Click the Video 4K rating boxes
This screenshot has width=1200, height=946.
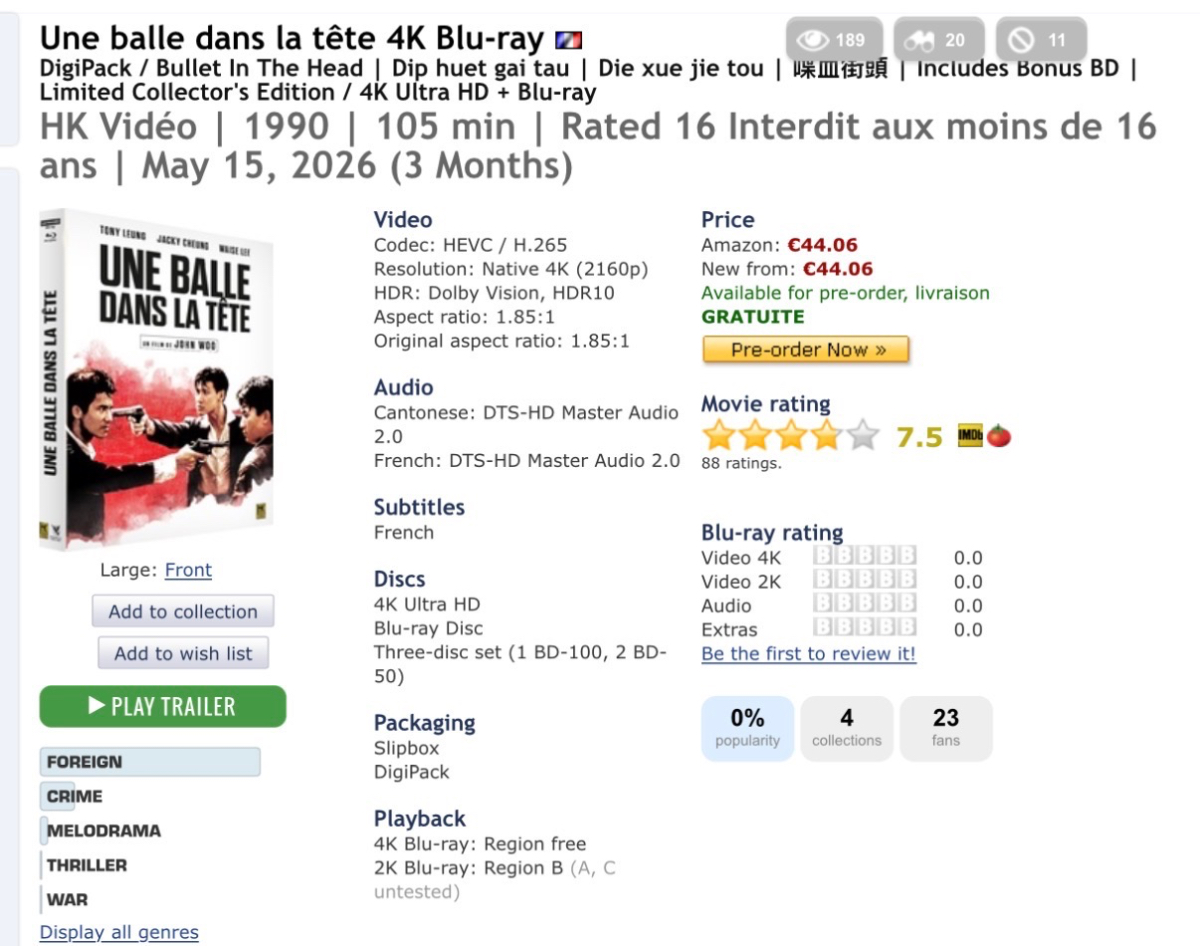pos(865,558)
